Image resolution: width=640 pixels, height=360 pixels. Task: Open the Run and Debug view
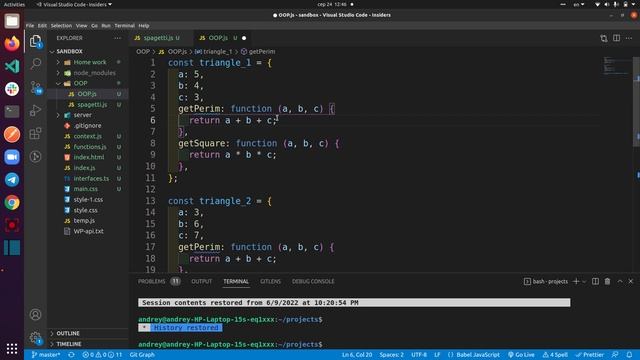pyautogui.click(x=36, y=110)
